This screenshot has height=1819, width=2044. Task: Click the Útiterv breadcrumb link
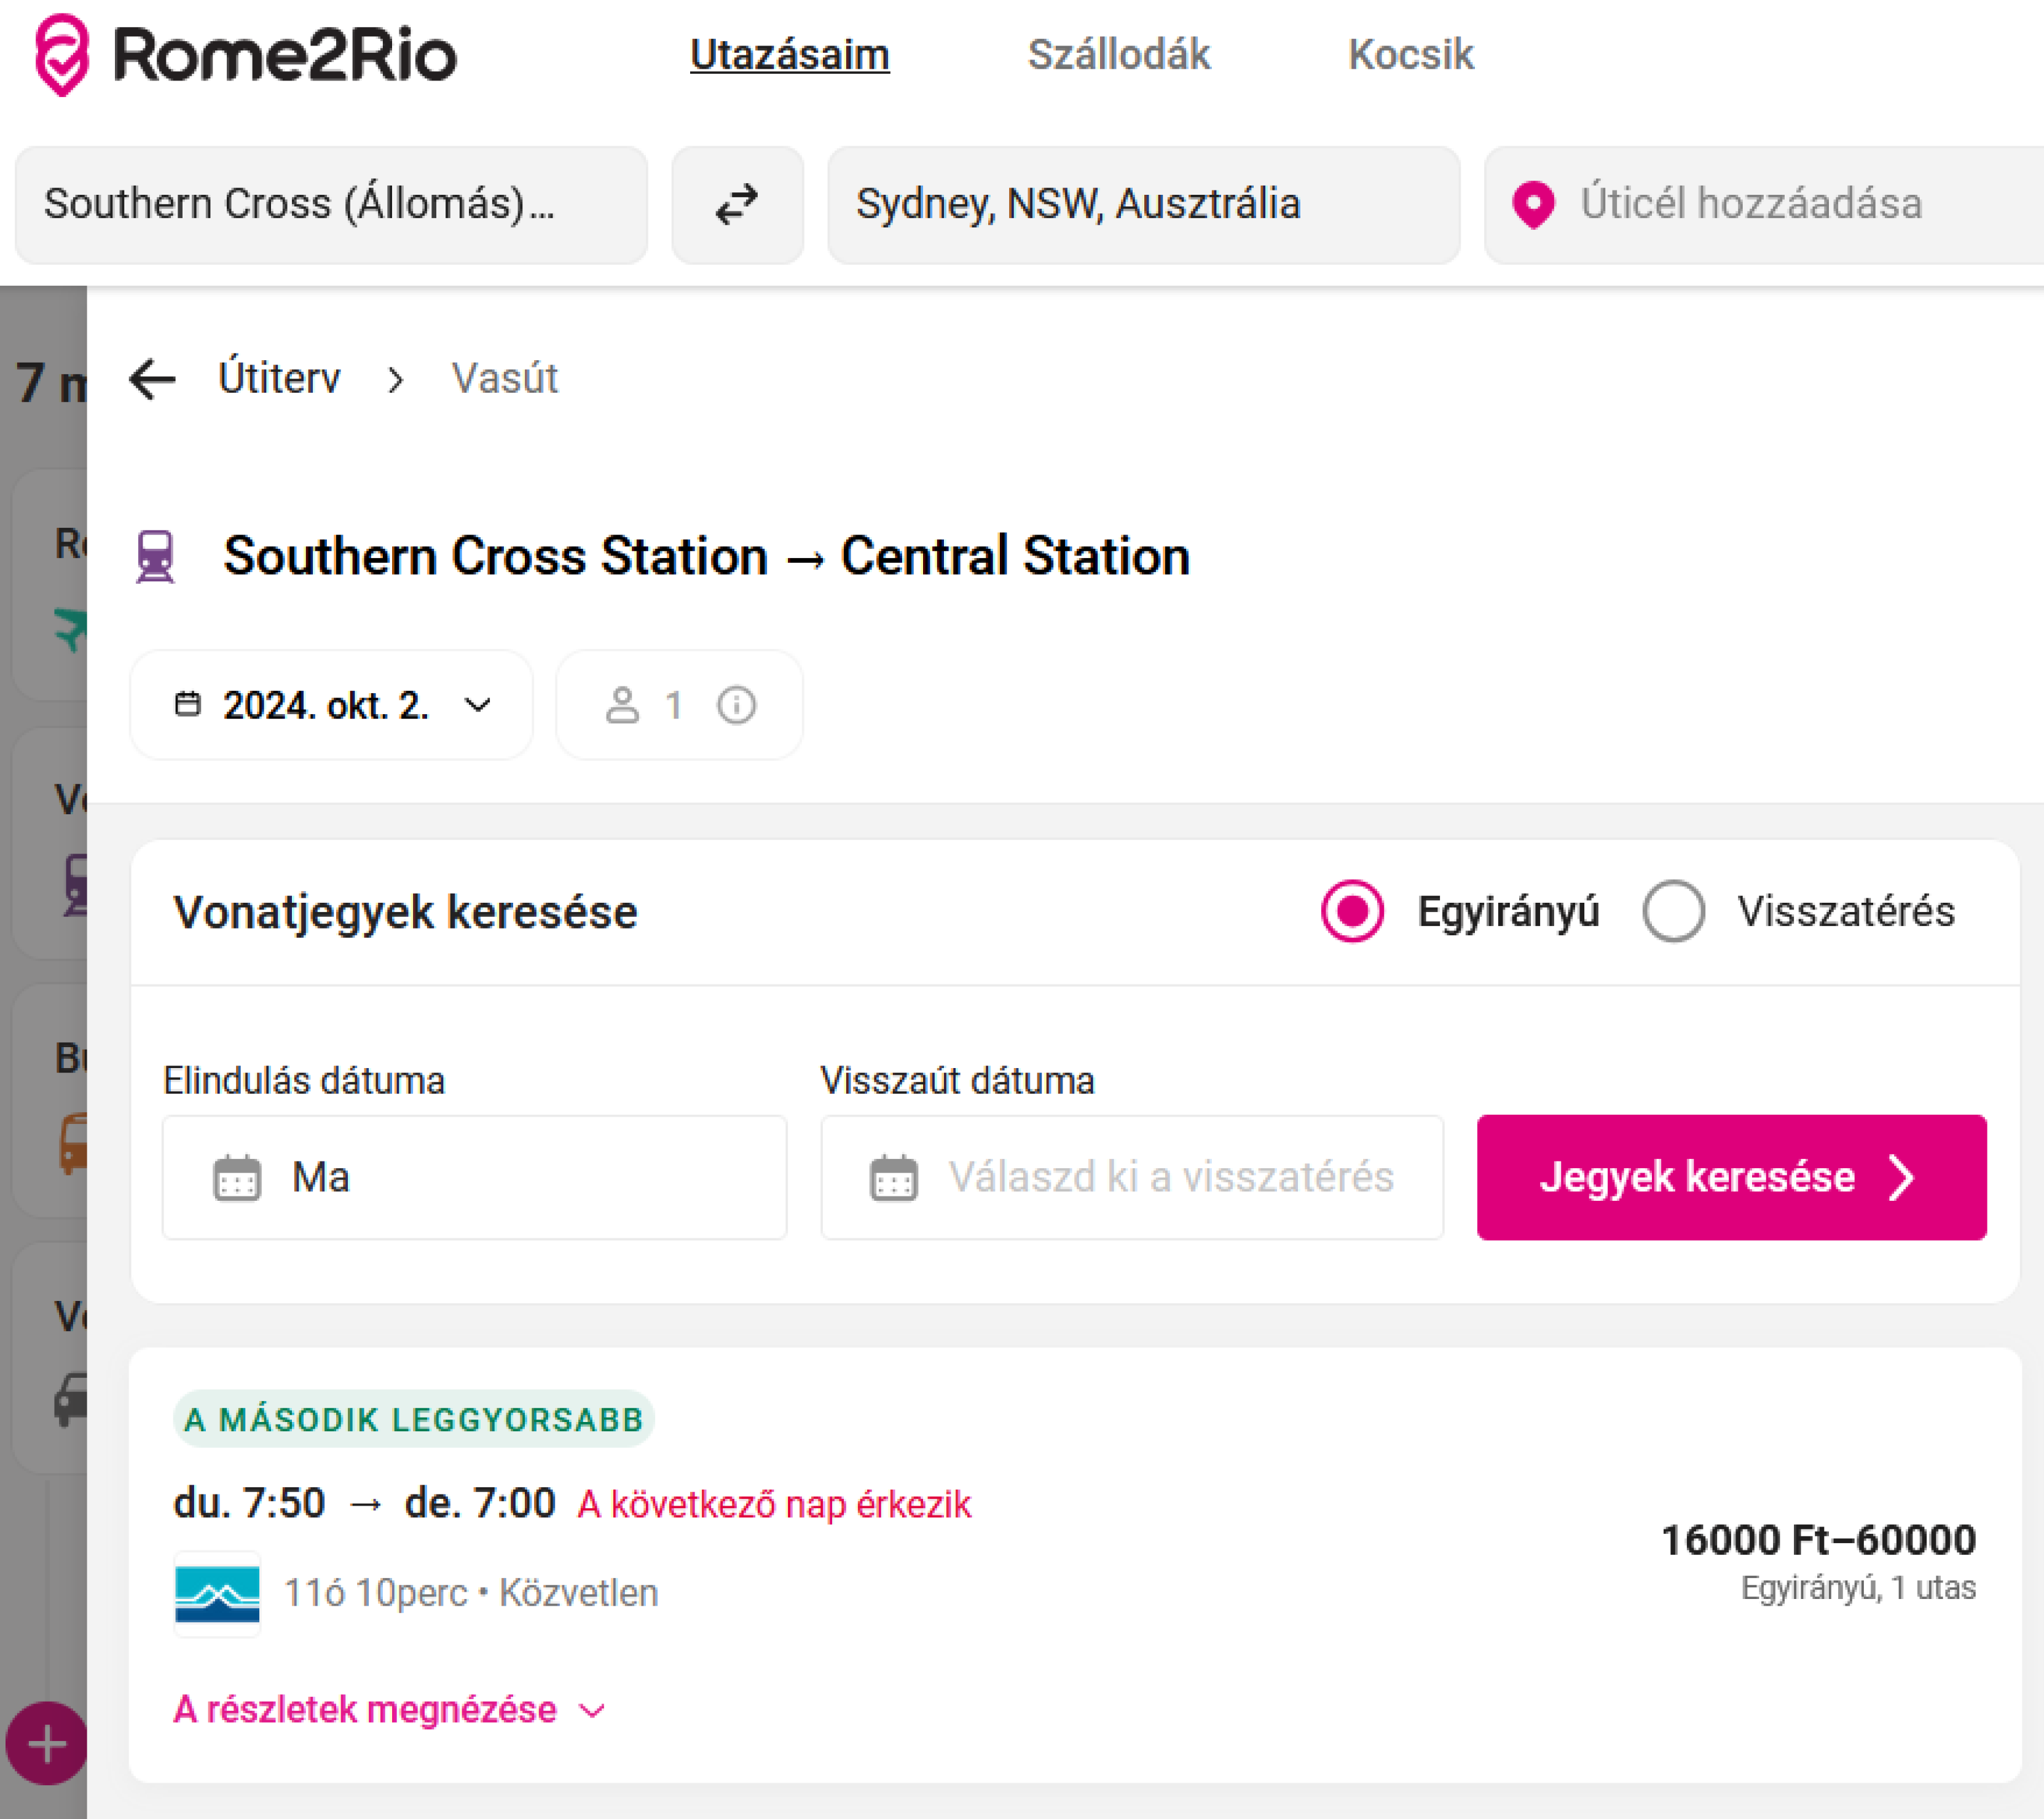279,379
